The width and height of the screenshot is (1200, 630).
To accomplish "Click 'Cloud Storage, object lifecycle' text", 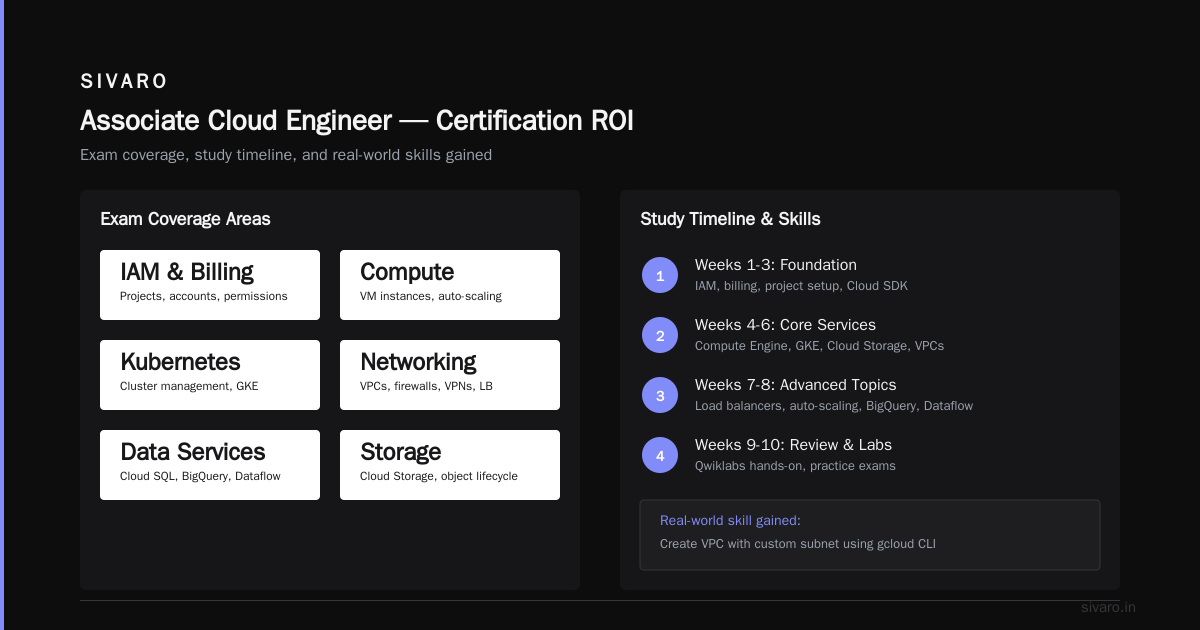I will (439, 476).
